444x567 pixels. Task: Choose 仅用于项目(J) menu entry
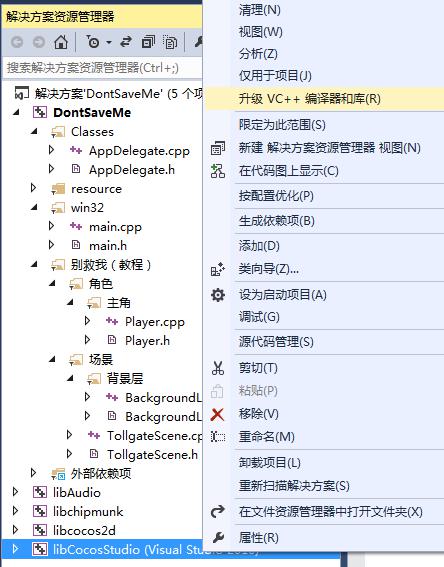point(275,76)
